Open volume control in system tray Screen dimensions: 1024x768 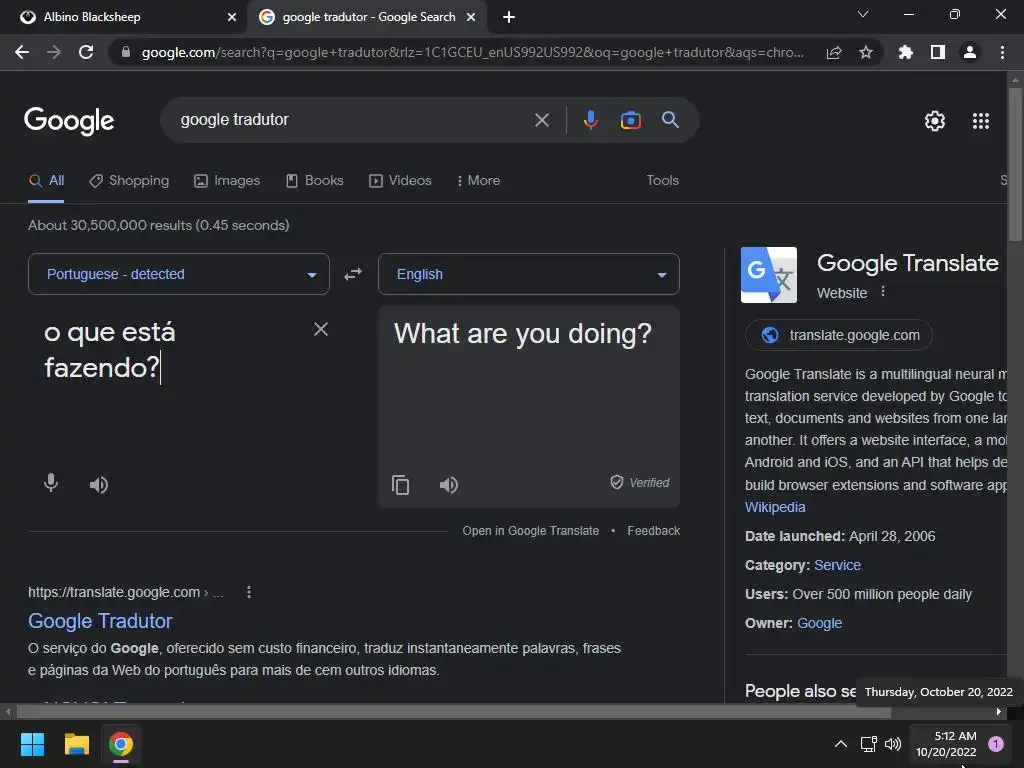(x=893, y=744)
